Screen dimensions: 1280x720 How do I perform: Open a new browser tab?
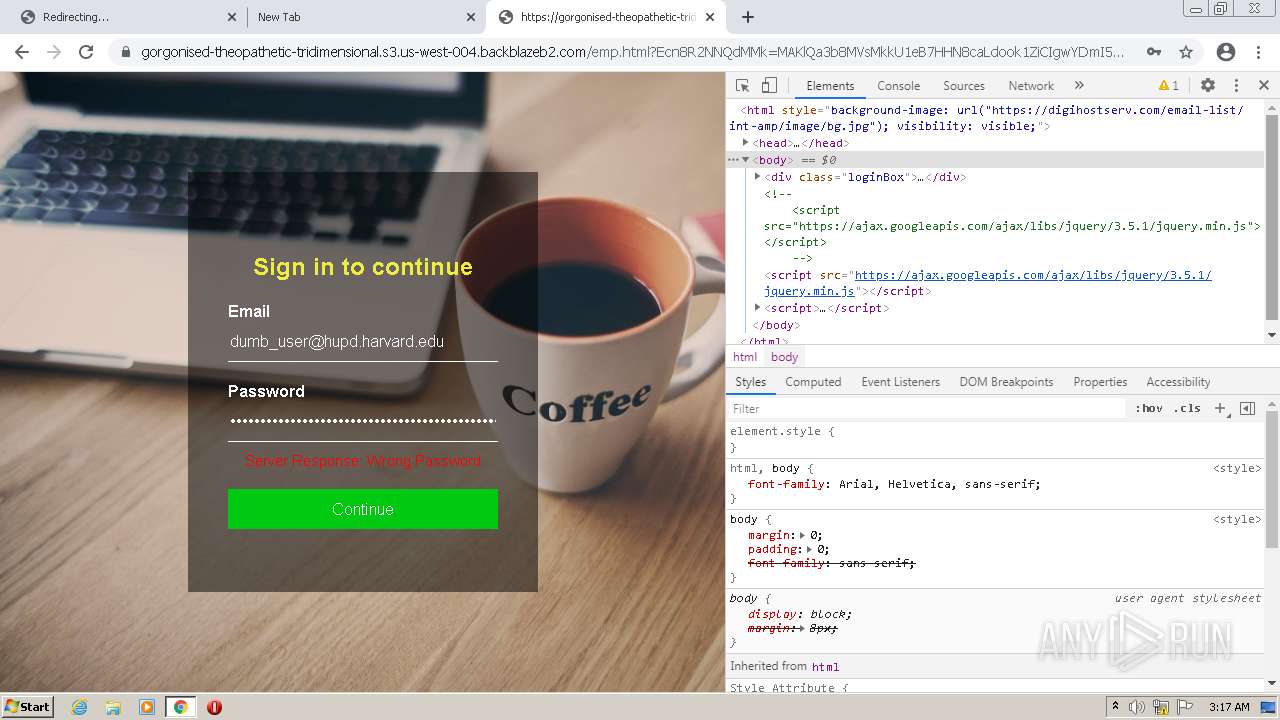pos(748,17)
